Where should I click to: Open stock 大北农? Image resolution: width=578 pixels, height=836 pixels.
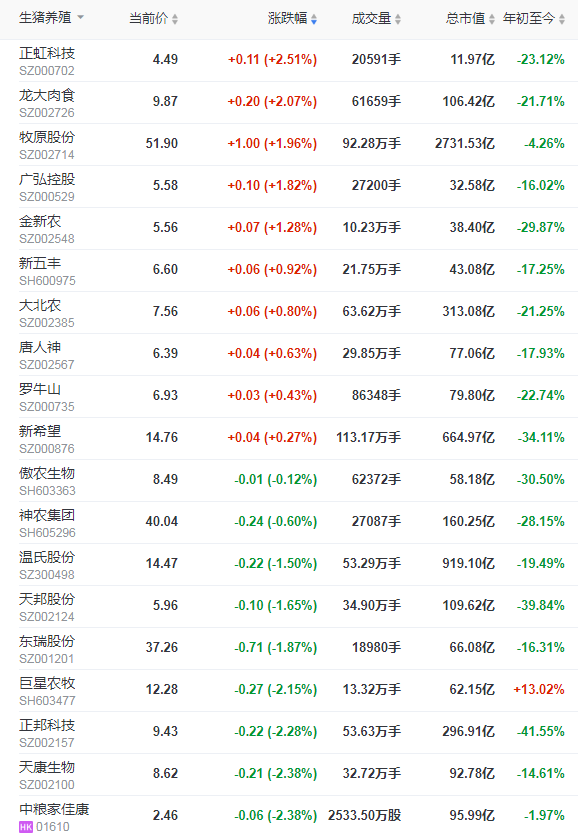click(x=40, y=306)
